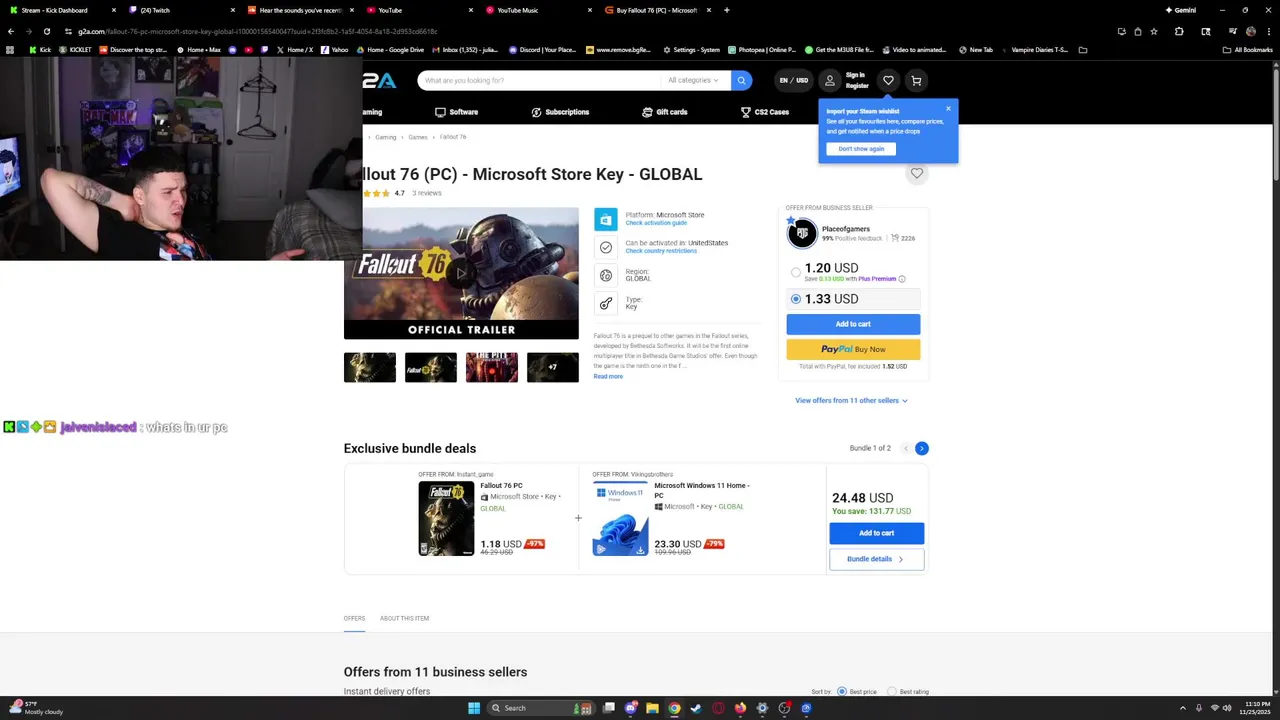Image resolution: width=1280 pixels, height=720 pixels.
Task: Click the Plus Premium info icon
Action: click(902, 279)
